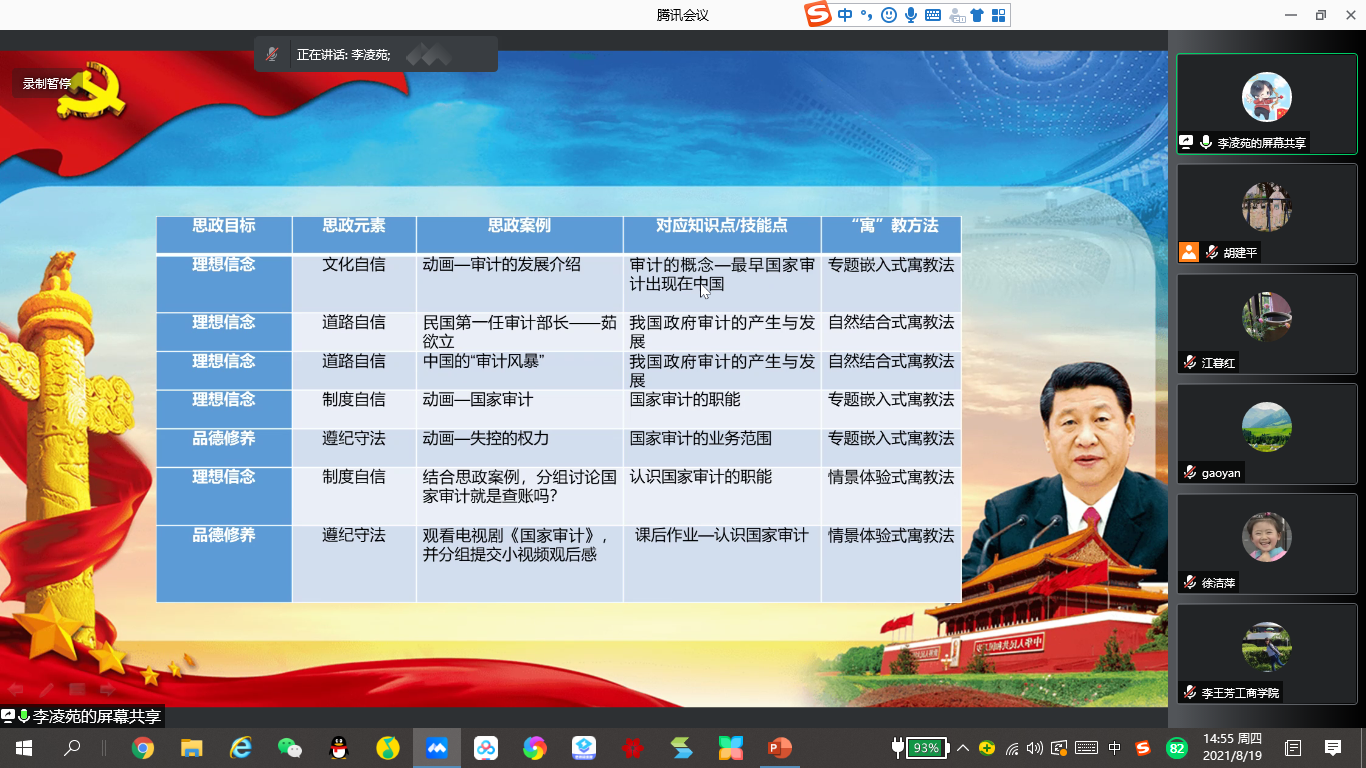Open WeChat from the taskbar
This screenshot has height=768, width=1366.
[x=290, y=748]
